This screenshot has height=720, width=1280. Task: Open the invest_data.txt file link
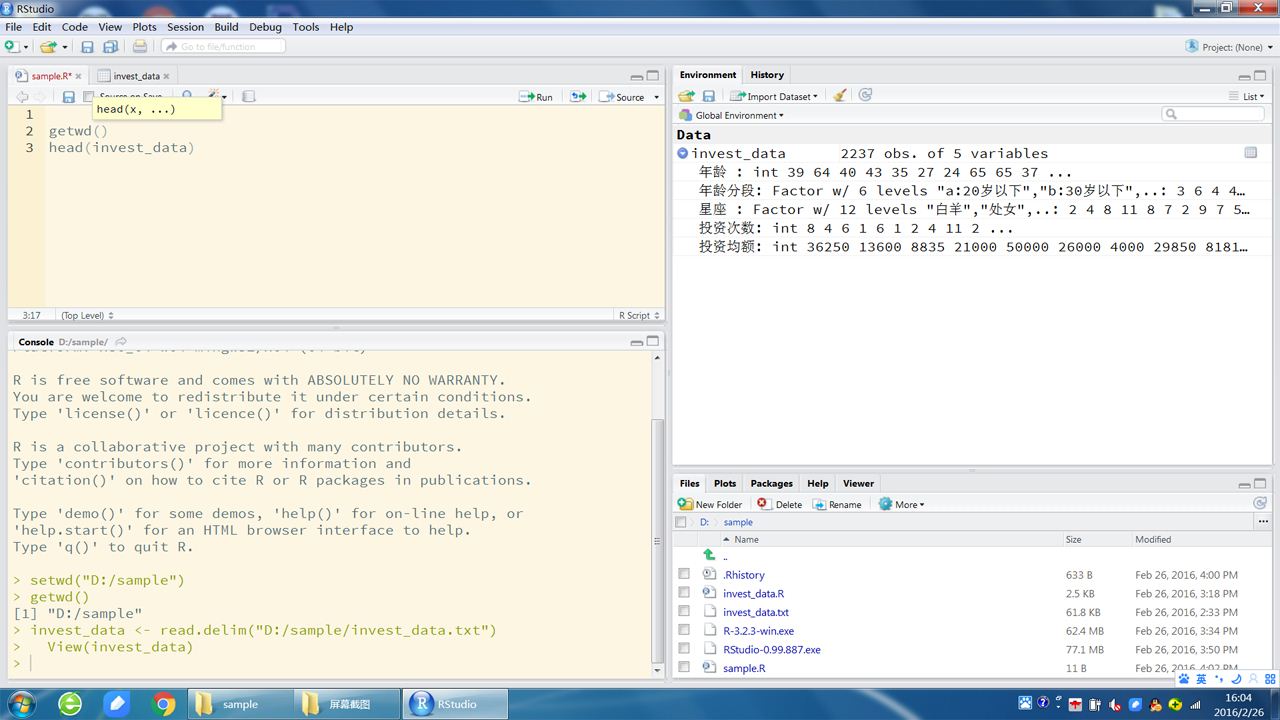pos(756,612)
